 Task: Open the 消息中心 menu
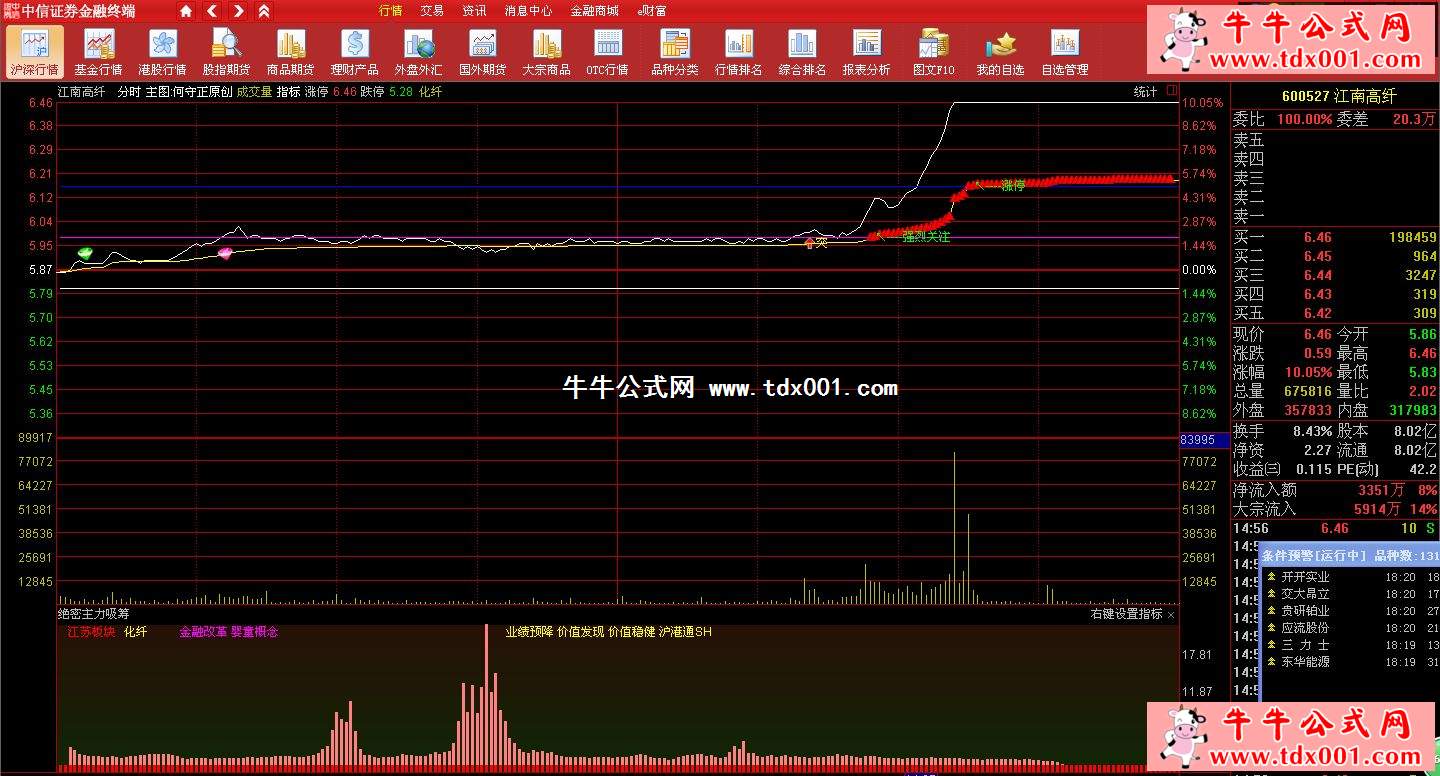(x=528, y=11)
